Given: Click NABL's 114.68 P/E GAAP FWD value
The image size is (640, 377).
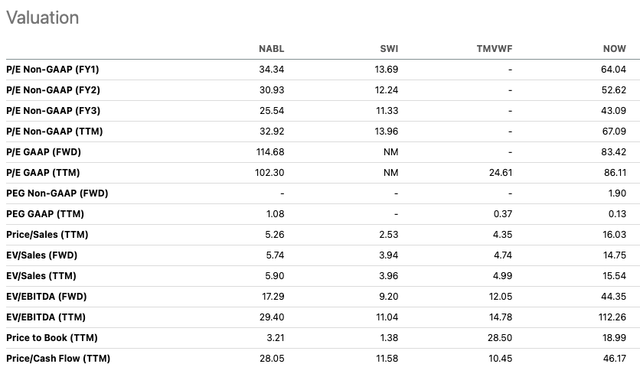Looking at the screenshot, I should (x=270, y=152).
